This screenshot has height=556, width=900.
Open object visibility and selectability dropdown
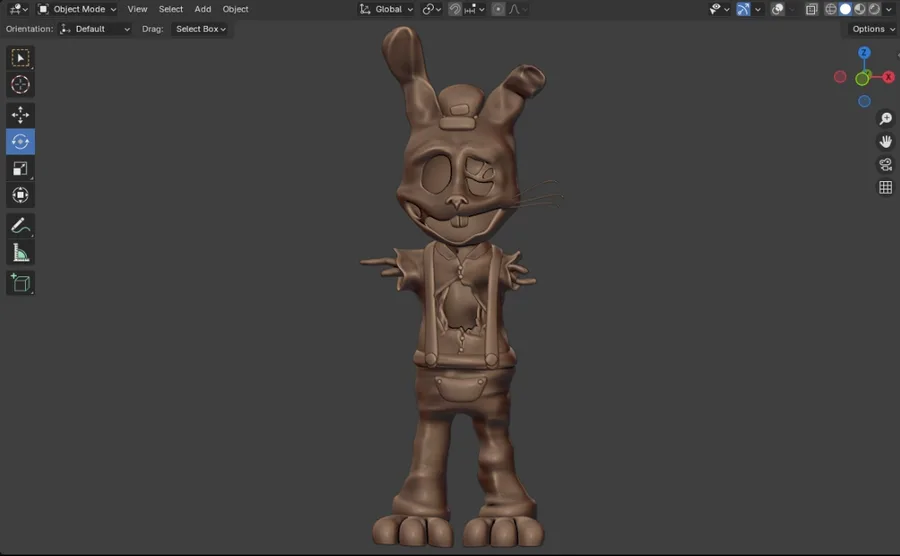click(719, 9)
